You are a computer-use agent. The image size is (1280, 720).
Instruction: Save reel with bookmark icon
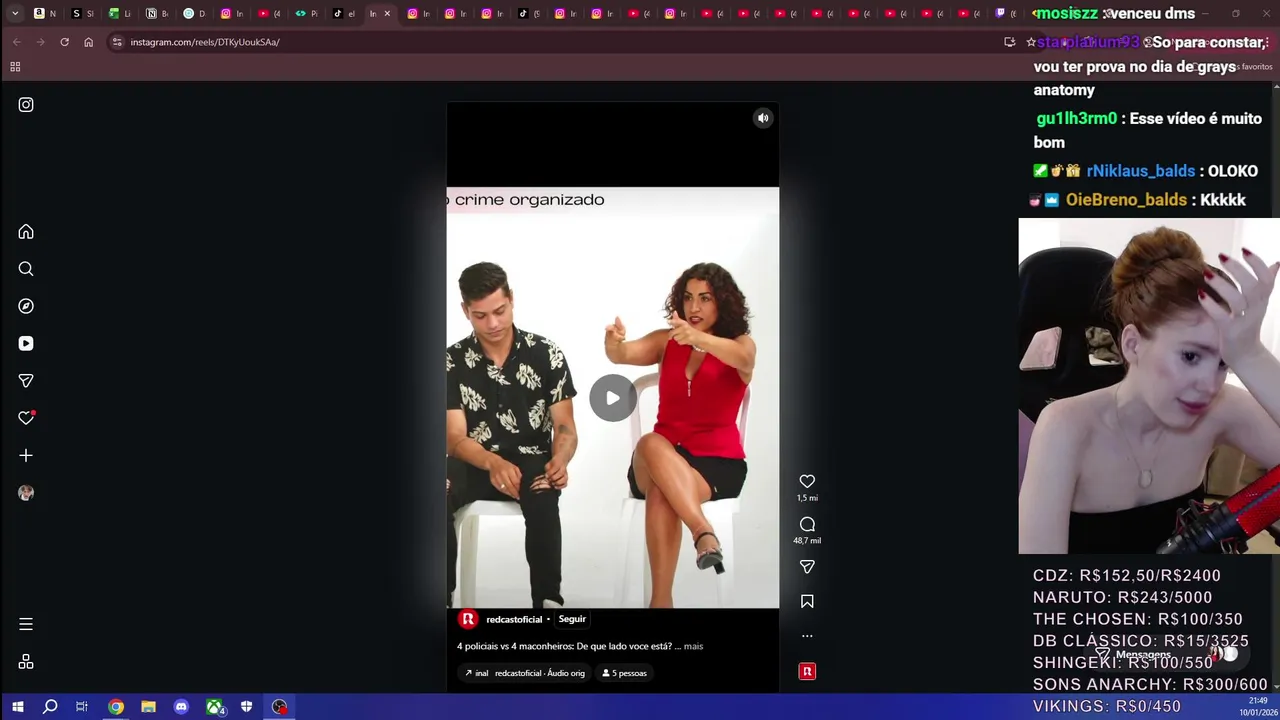[x=807, y=601]
